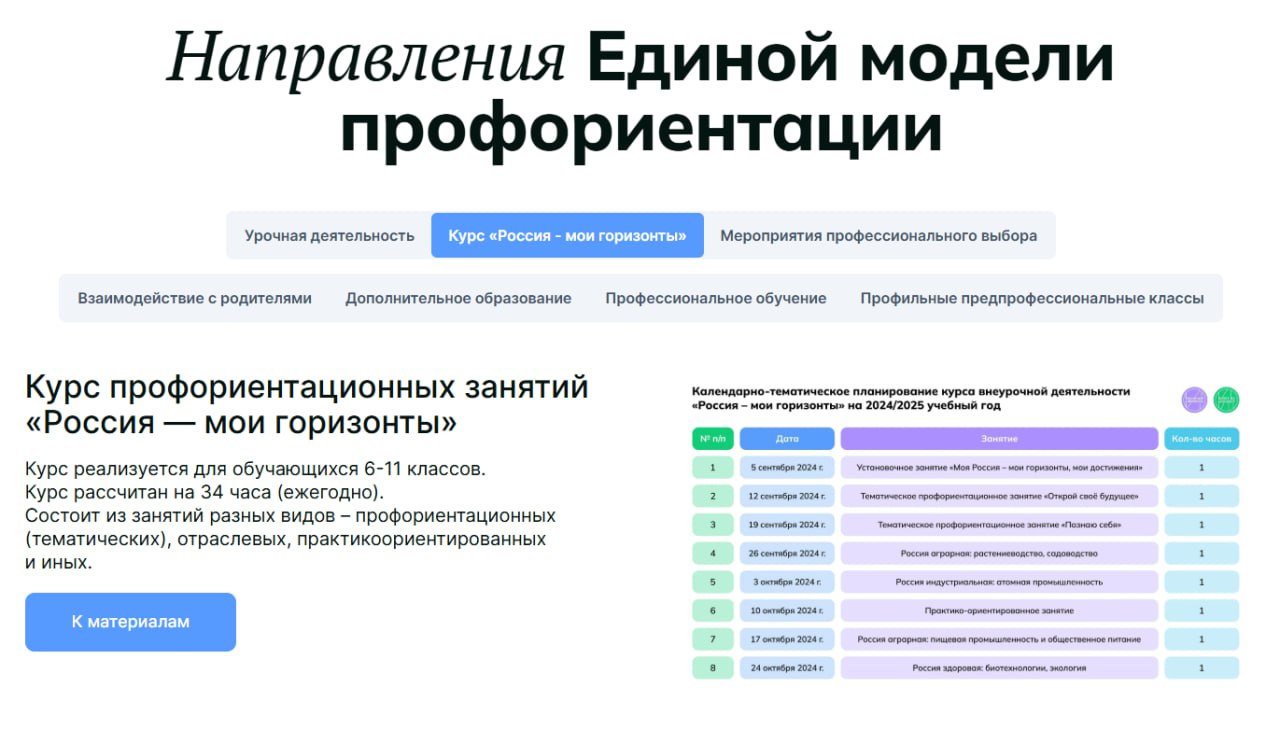
Task: Go to «Профессиональное обучение» tab
Action: (715, 298)
